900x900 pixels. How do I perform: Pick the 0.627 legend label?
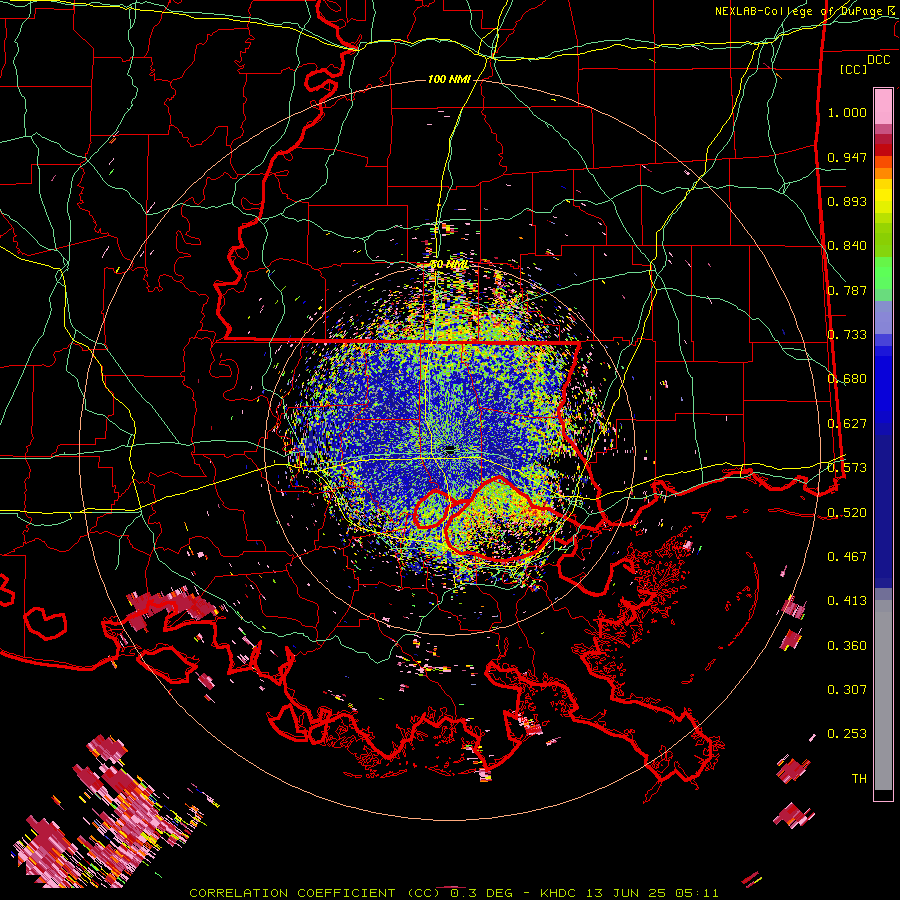(x=847, y=424)
